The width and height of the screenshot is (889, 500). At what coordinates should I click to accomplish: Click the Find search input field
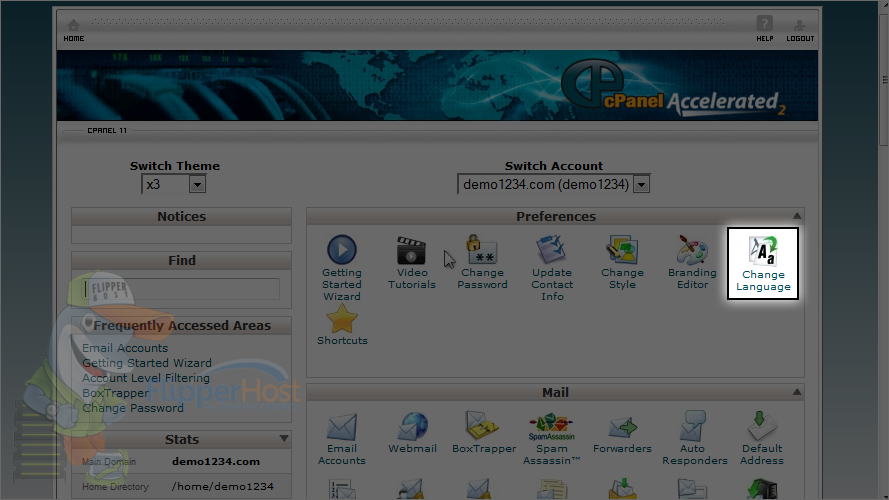click(x=181, y=289)
